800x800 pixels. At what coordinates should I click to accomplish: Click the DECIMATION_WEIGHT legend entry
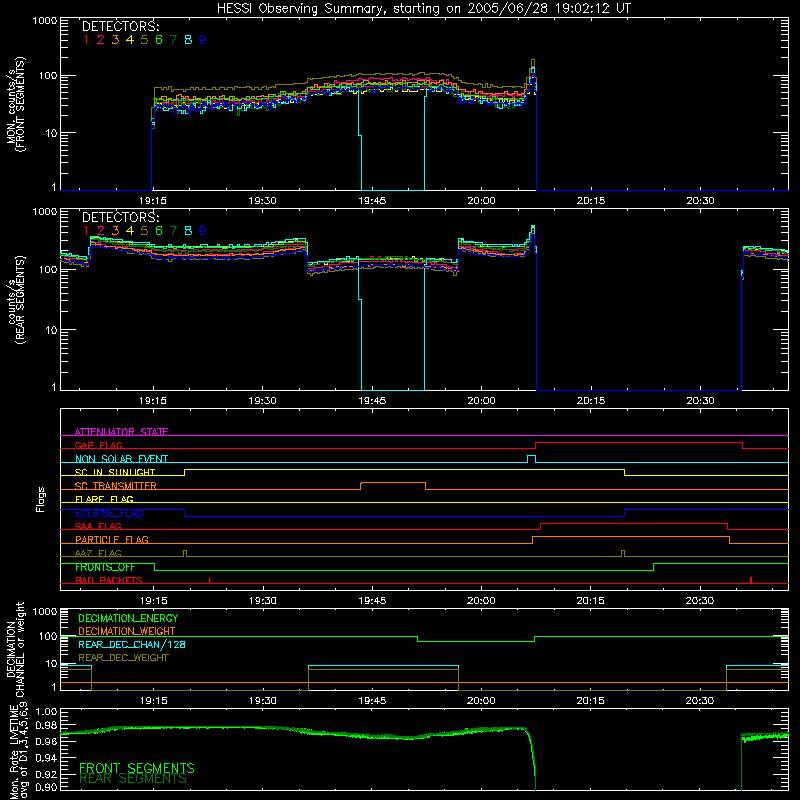127,631
